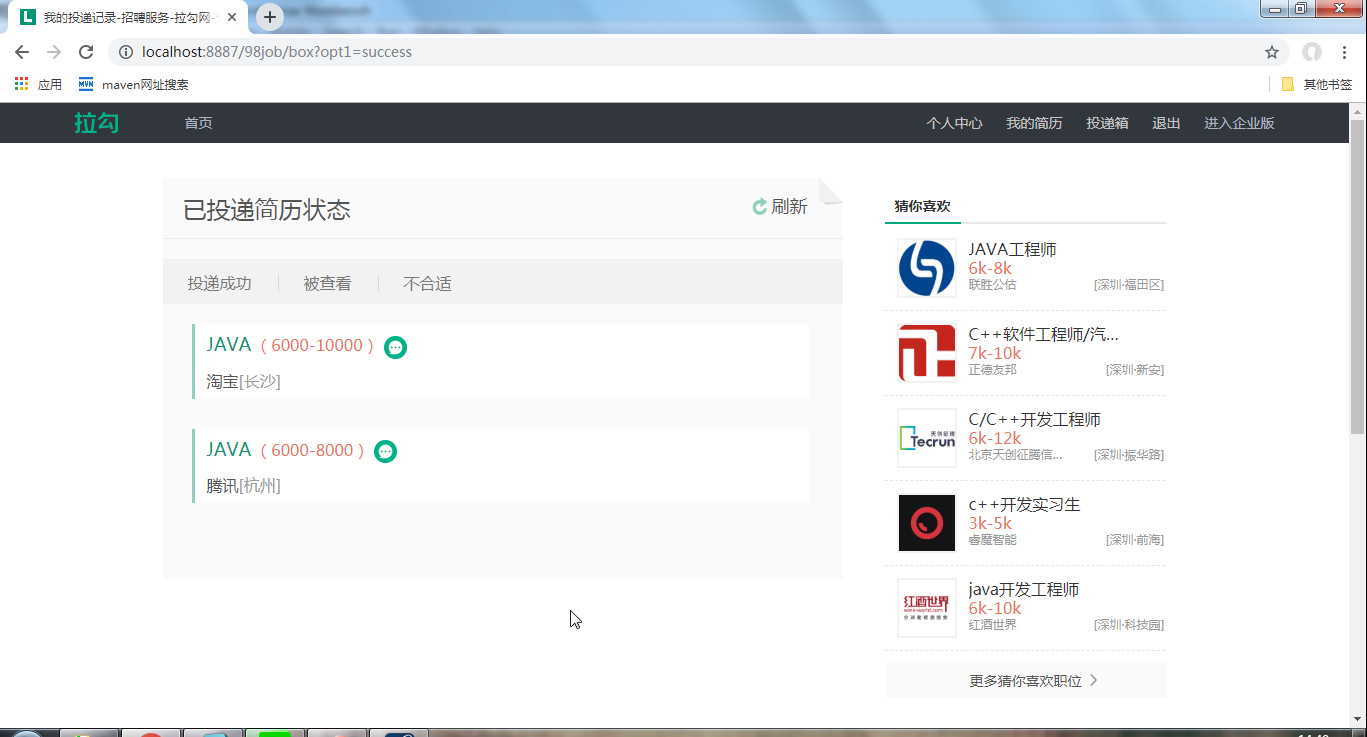The width and height of the screenshot is (1367, 737).
Task: Click the browser back arrow
Action: click(x=22, y=52)
